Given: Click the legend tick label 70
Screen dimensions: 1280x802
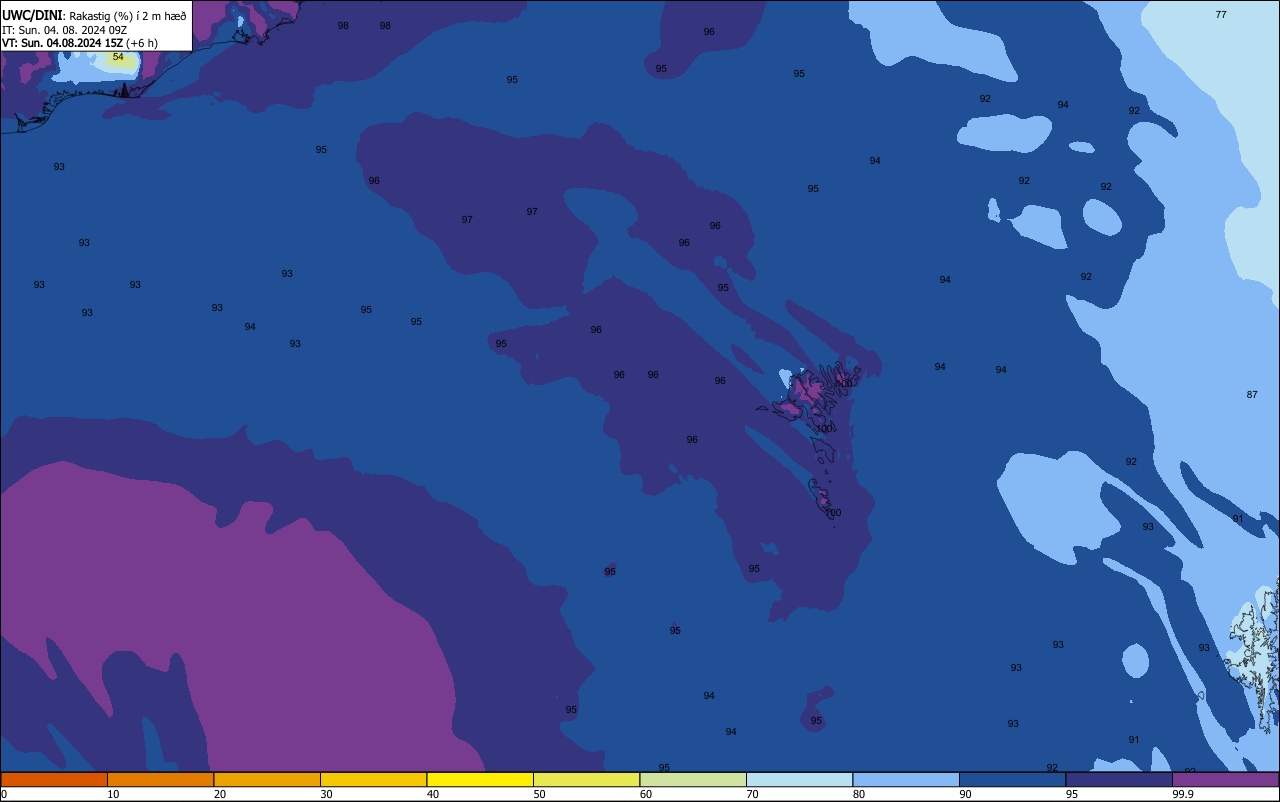Looking at the screenshot, I should click(x=752, y=794).
